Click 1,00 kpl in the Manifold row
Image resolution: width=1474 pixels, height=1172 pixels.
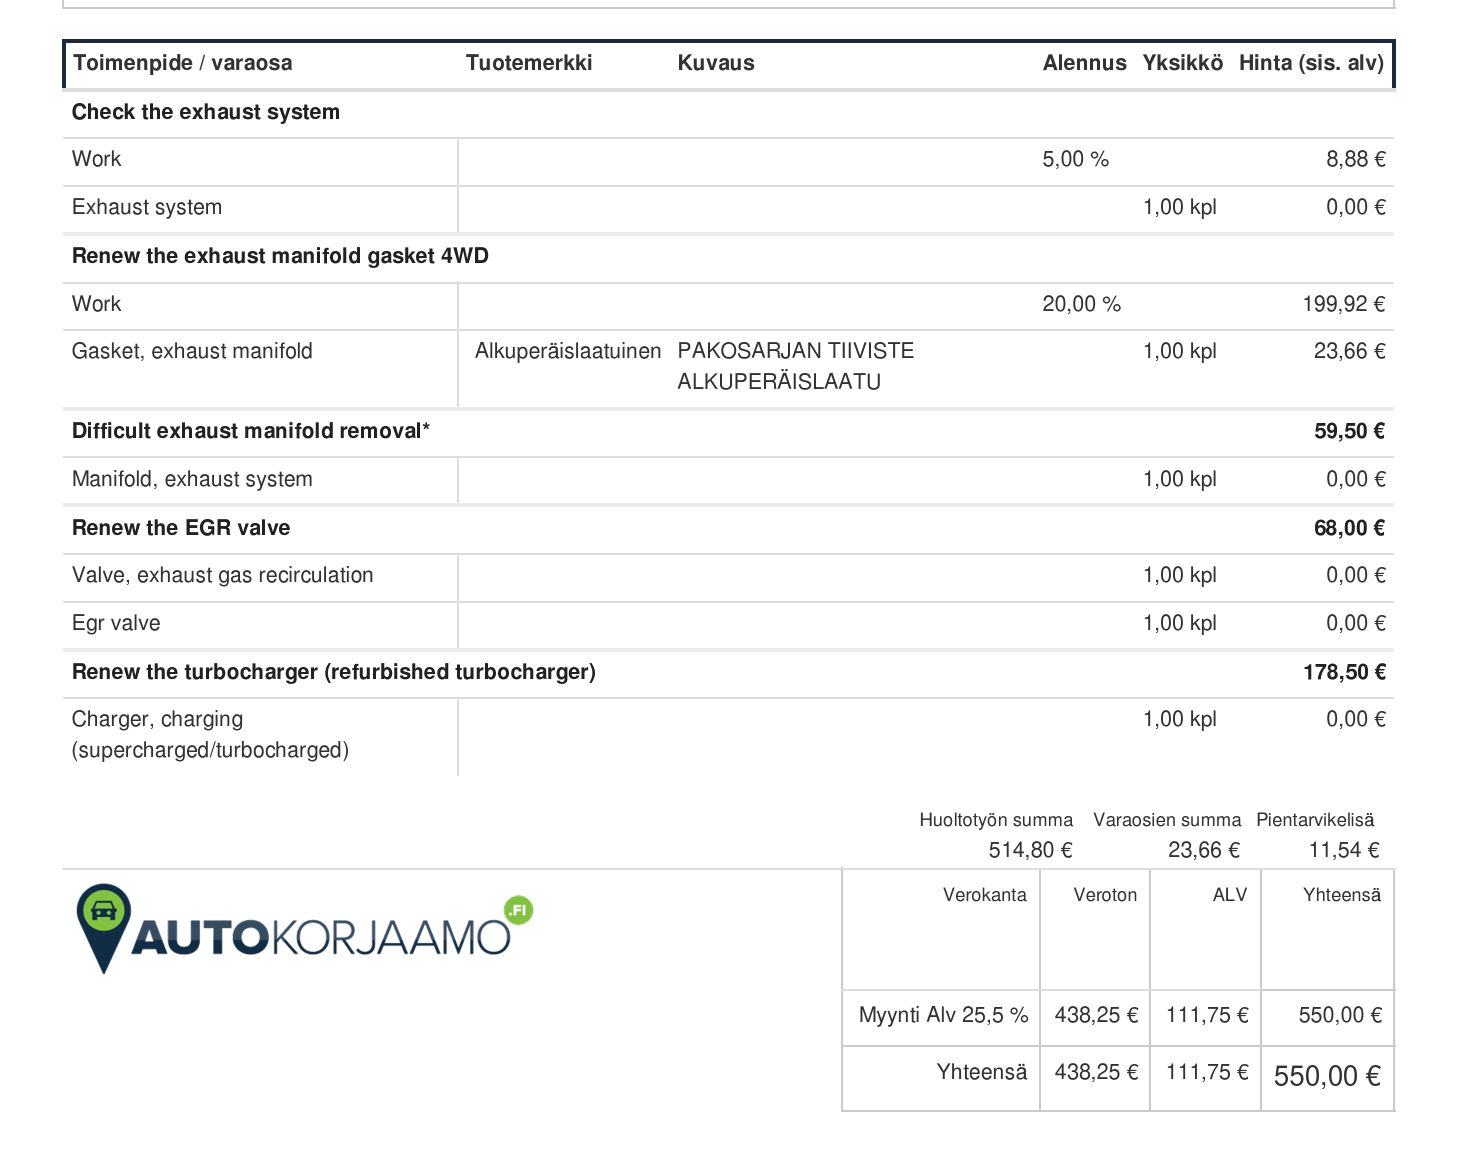coord(1179,479)
